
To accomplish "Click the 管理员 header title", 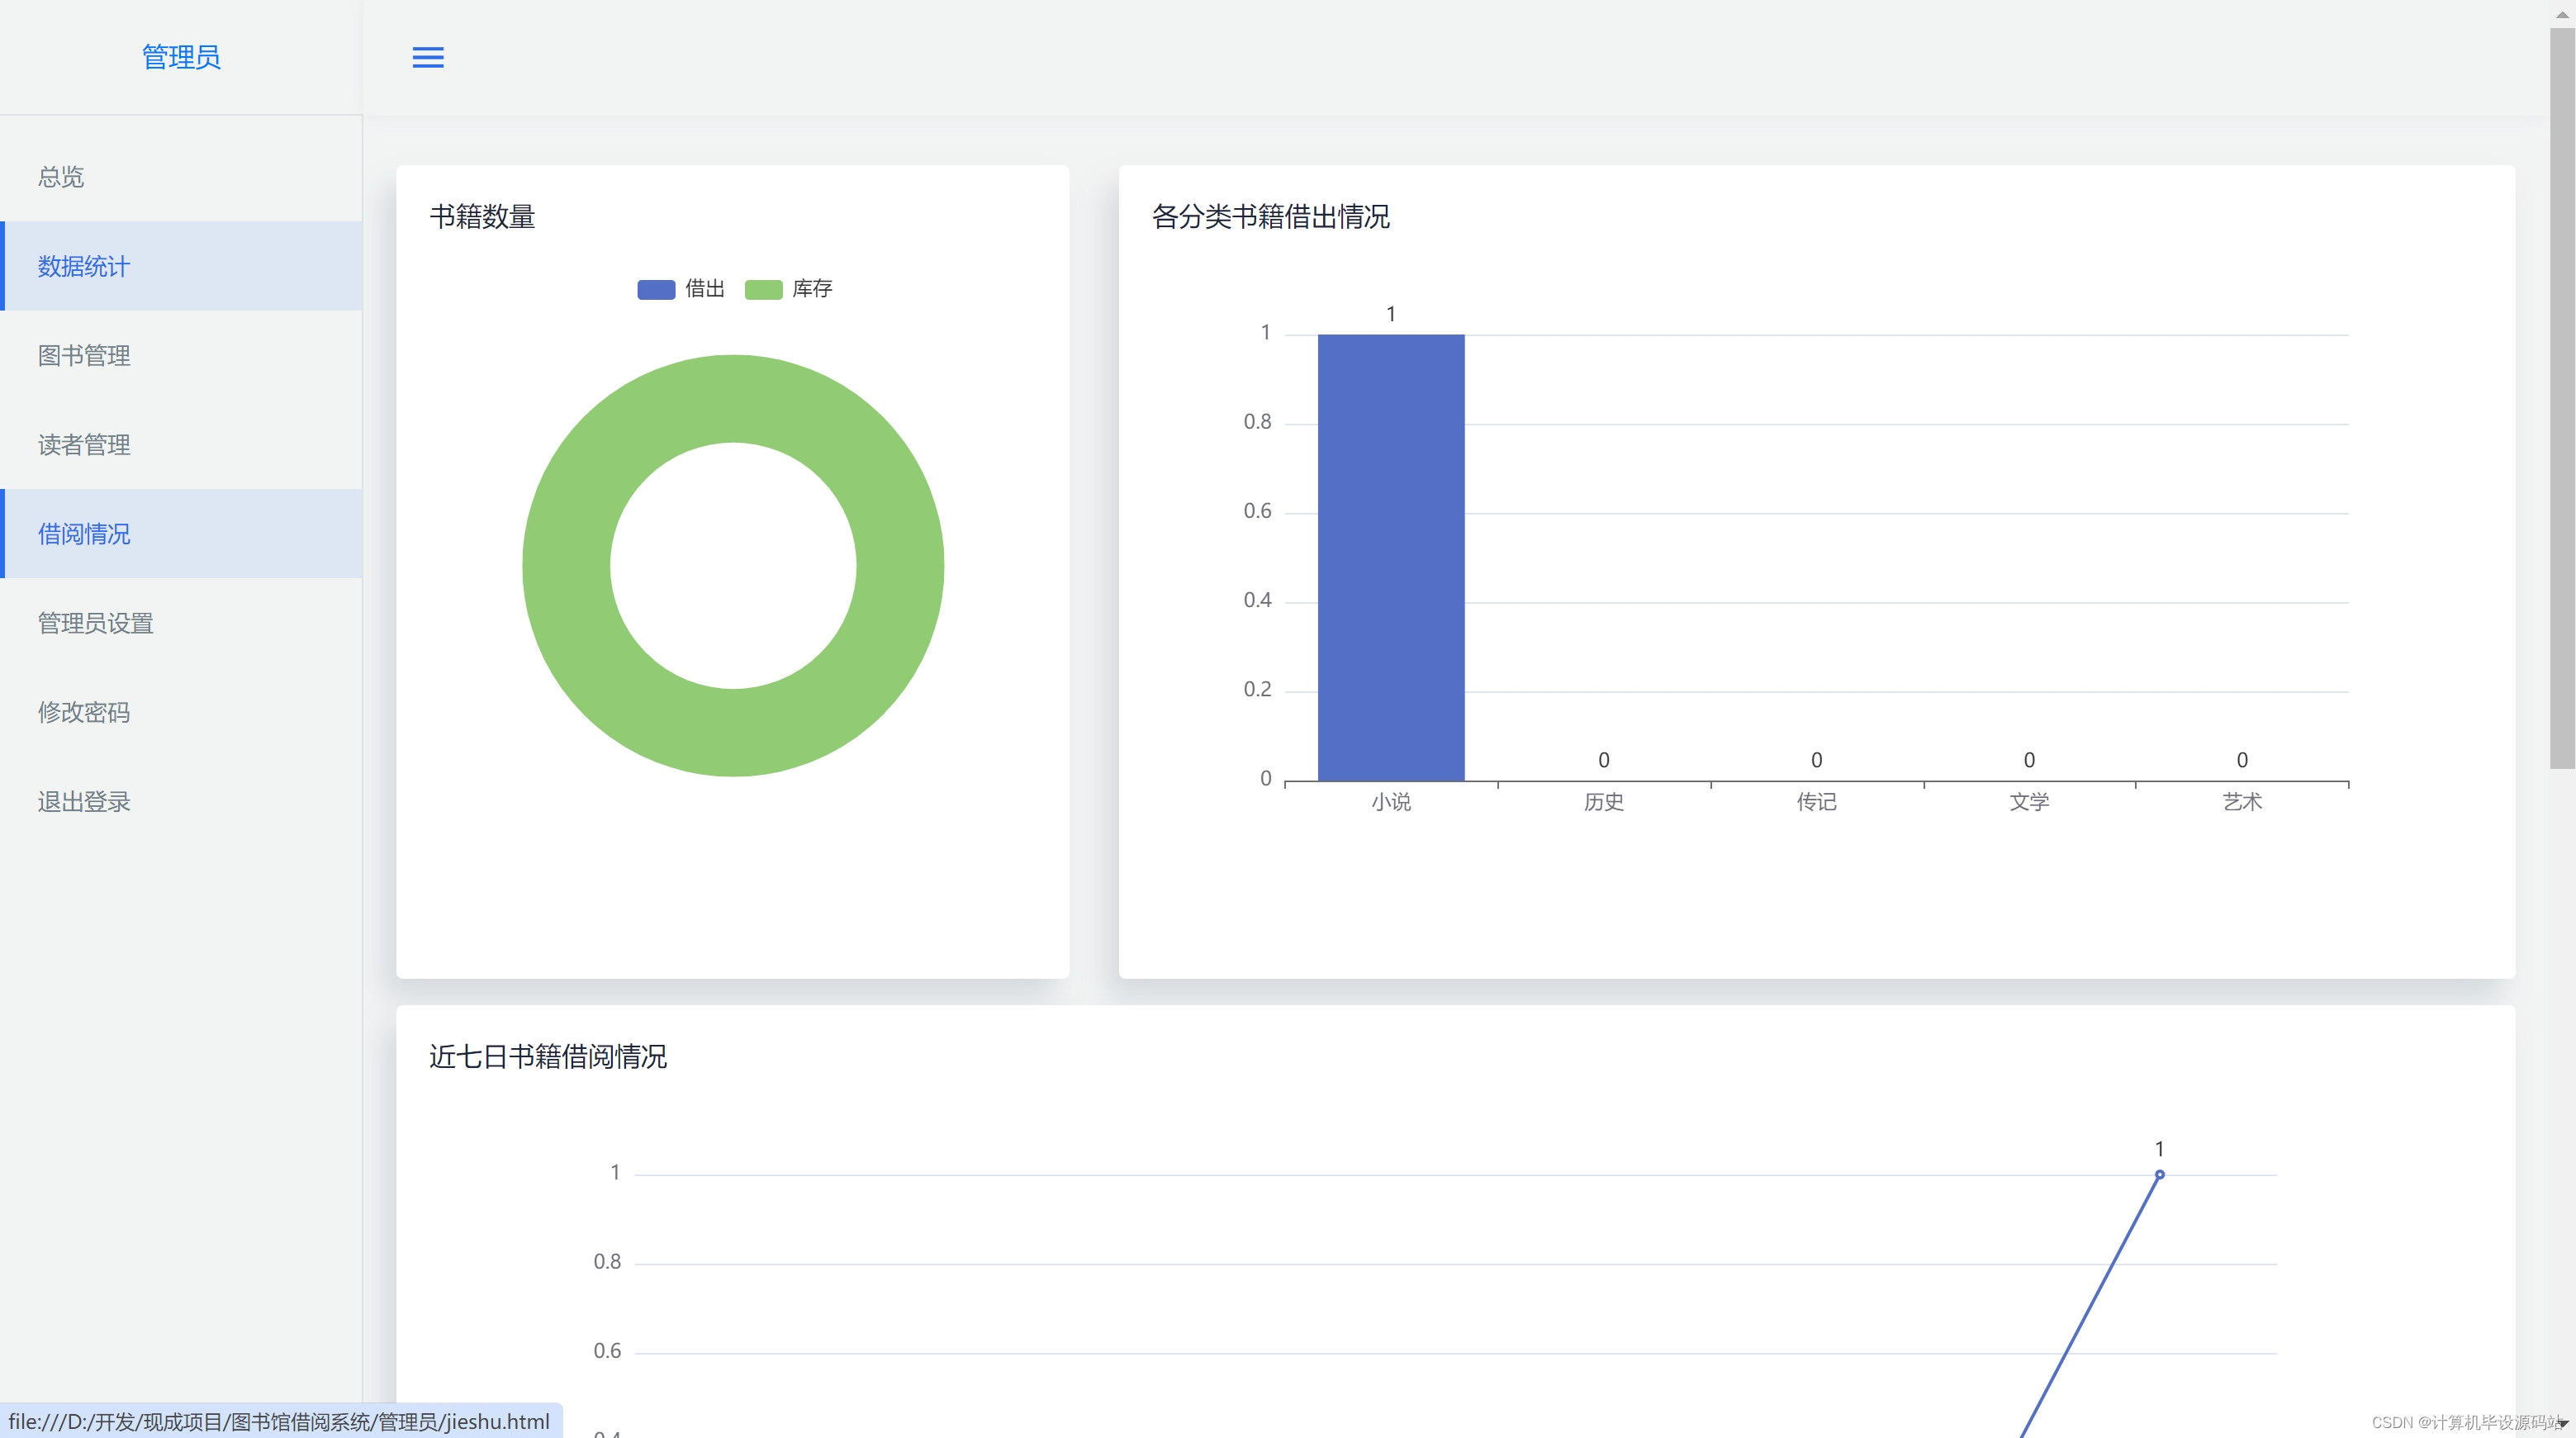I will tap(181, 57).
